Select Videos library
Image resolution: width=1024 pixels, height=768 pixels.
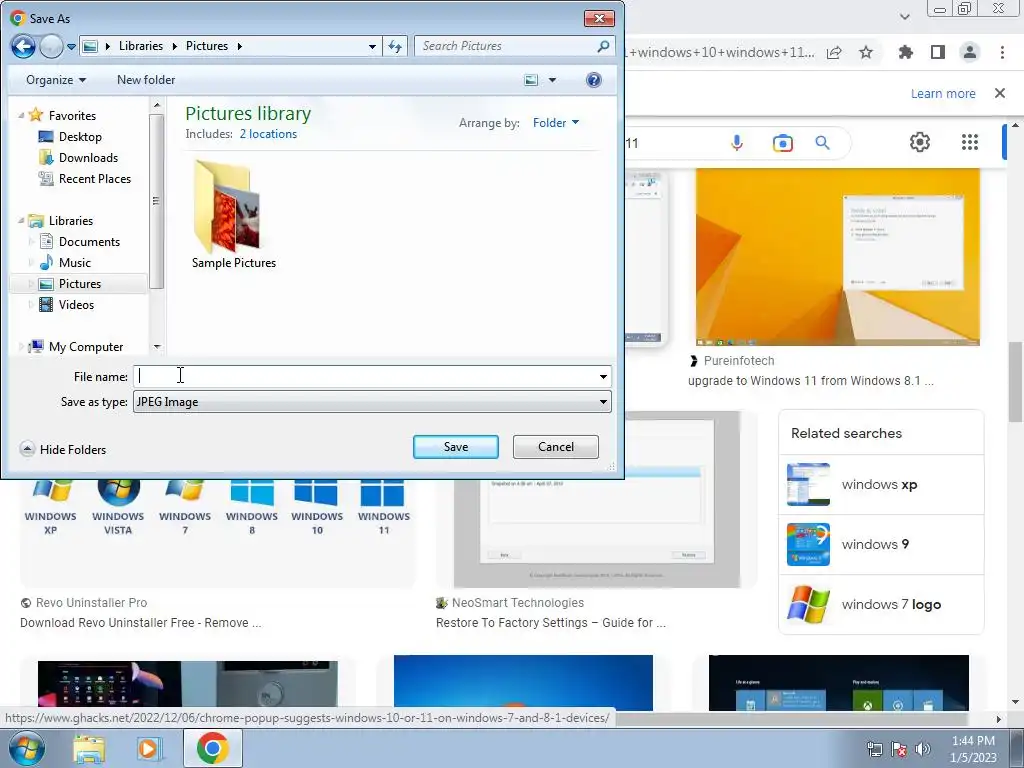(76, 304)
